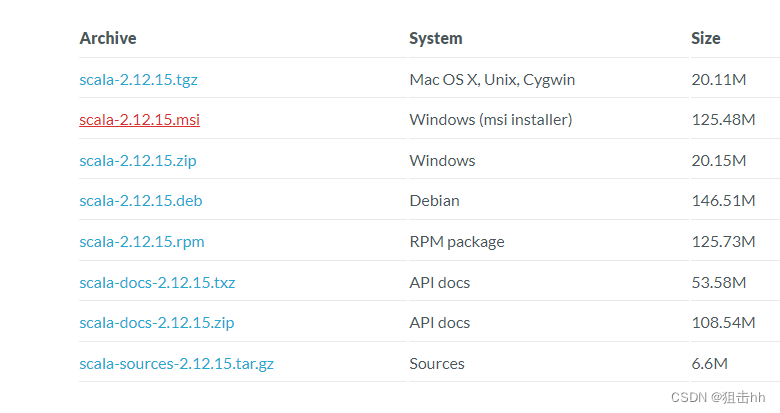The image size is (780, 413).
Task: Select the 108.54M size value
Action: point(723,323)
